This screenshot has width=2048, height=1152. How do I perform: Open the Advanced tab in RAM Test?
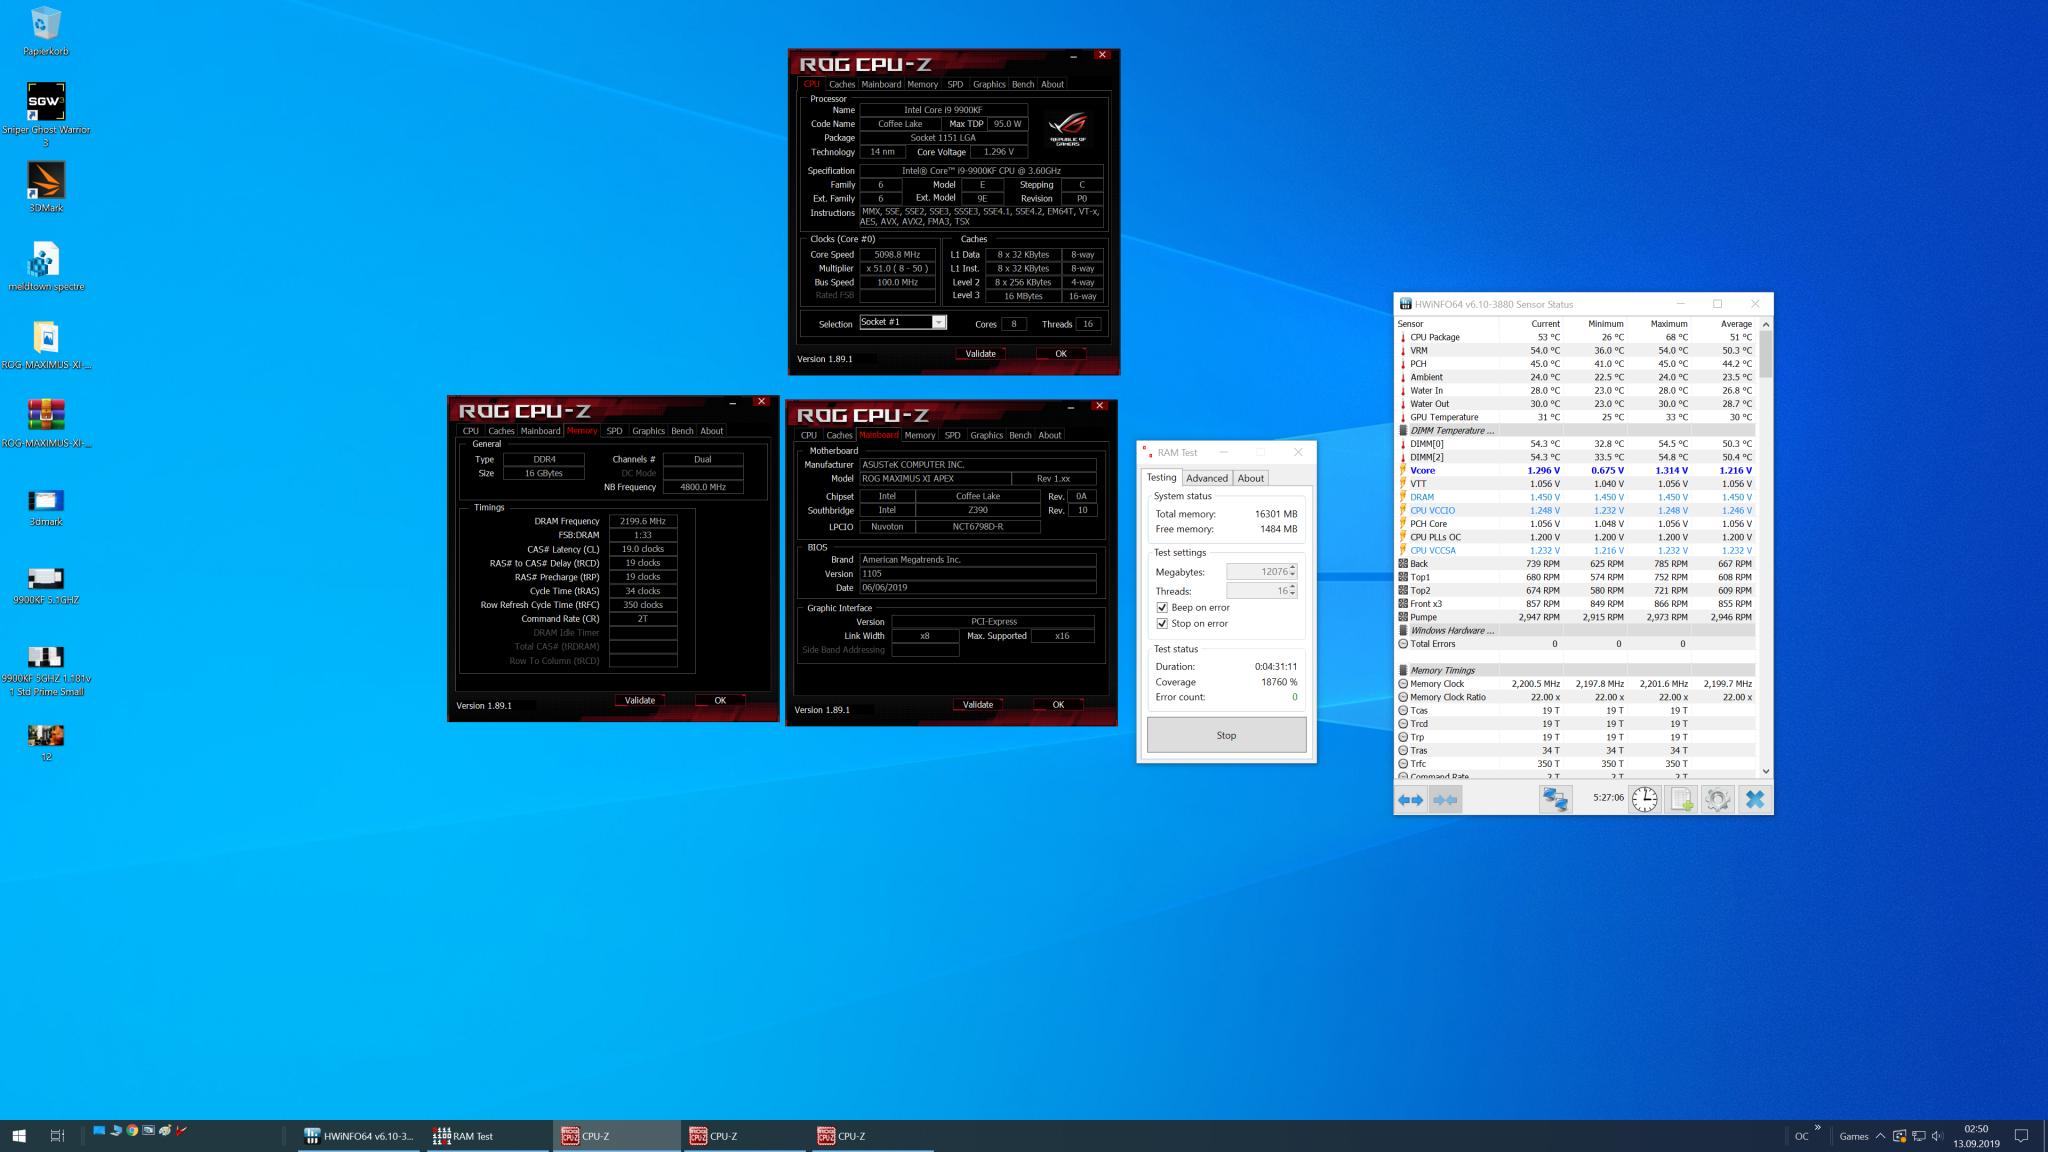(1206, 478)
